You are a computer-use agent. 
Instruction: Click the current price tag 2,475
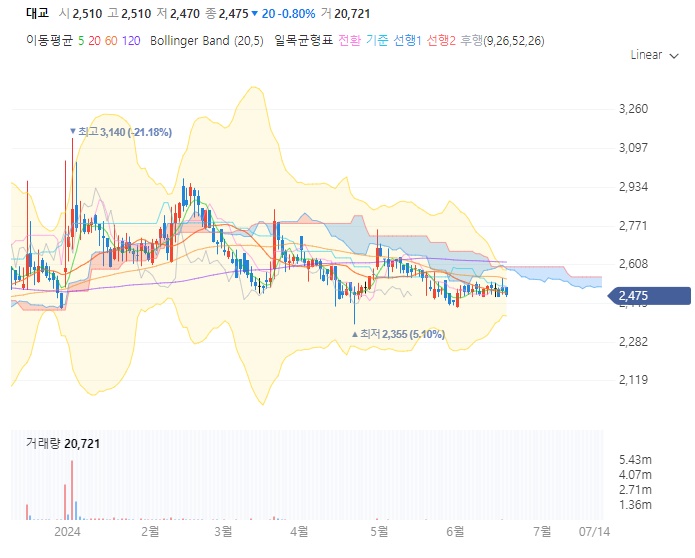click(x=648, y=296)
